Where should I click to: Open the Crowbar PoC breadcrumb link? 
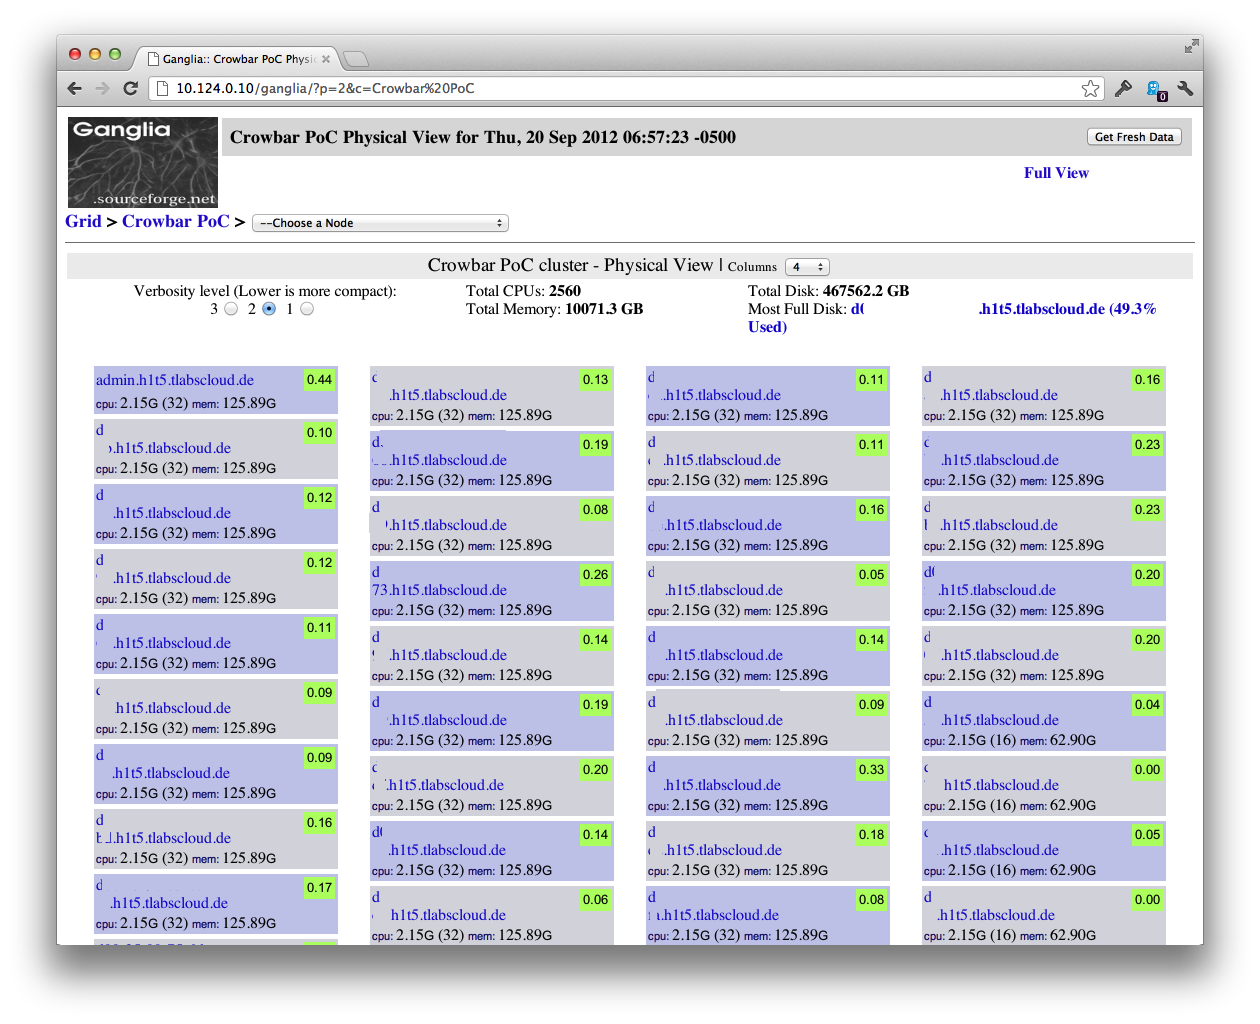tap(176, 222)
